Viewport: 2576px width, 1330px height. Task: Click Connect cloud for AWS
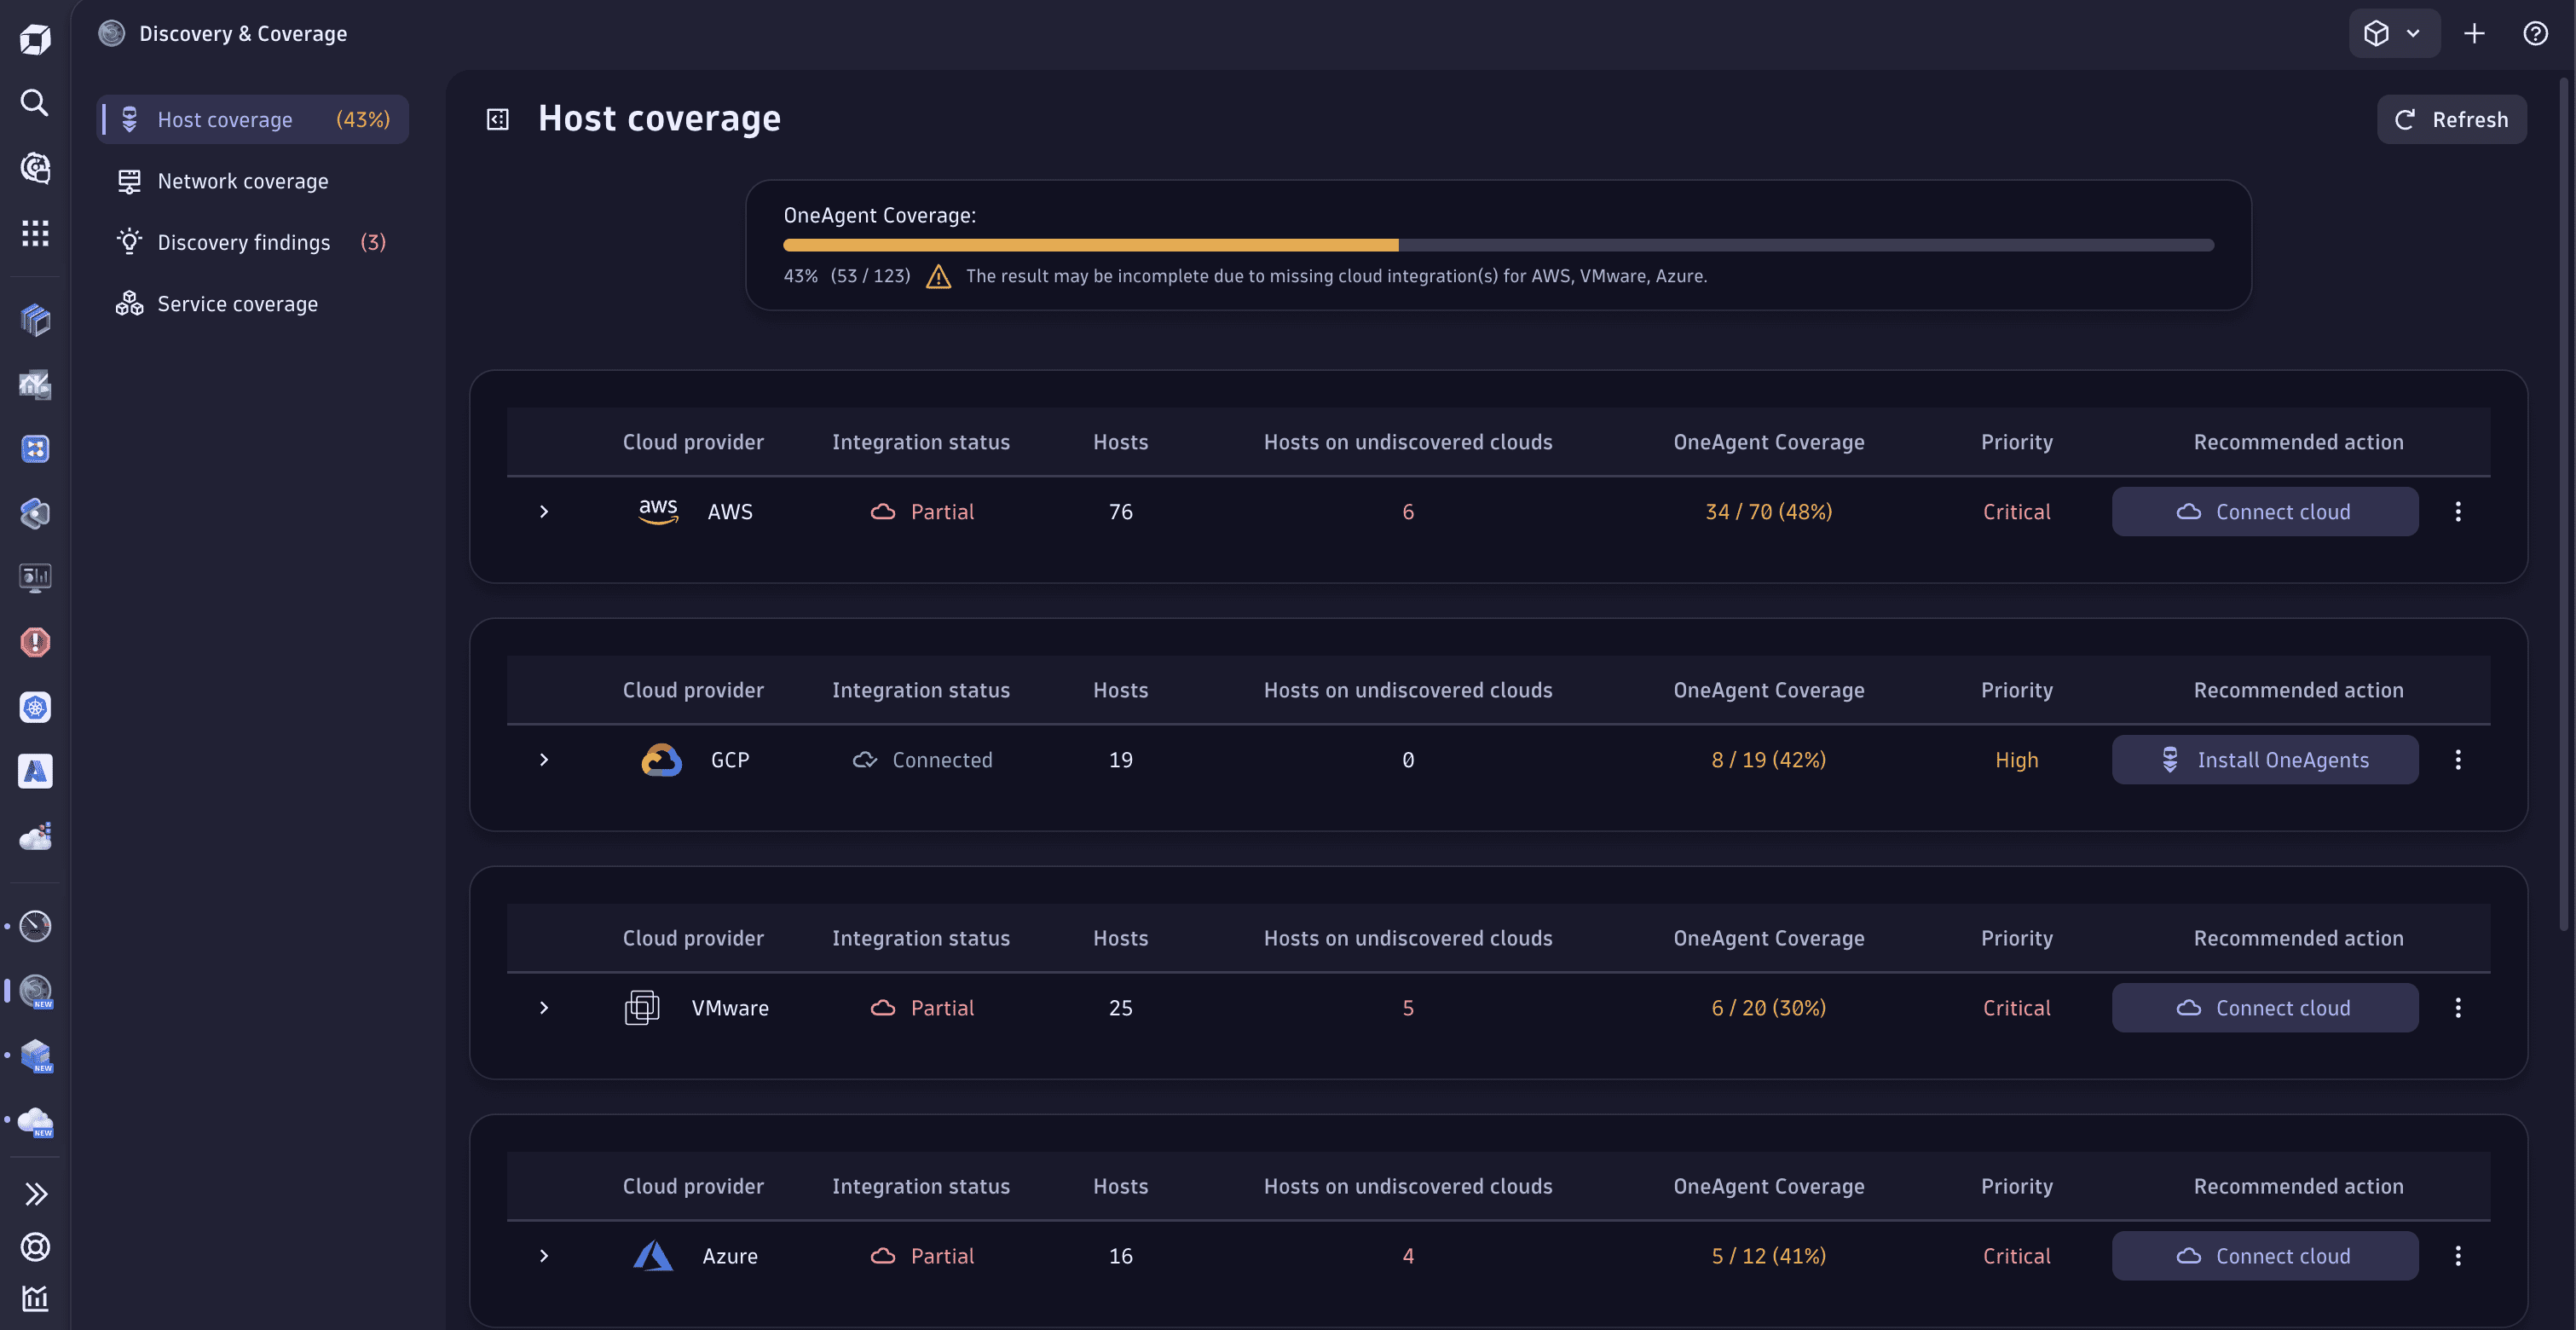pyautogui.click(x=2265, y=512)
